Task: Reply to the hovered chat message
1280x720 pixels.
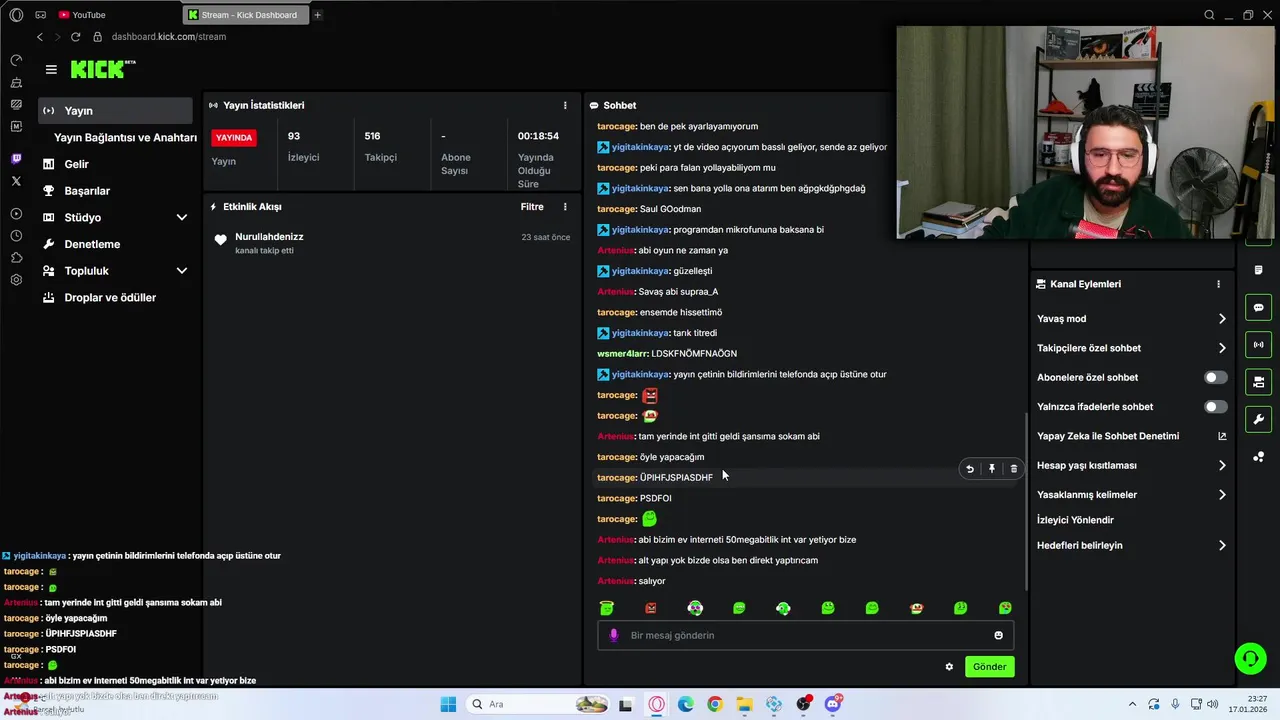Action: (x=970, y=468)
